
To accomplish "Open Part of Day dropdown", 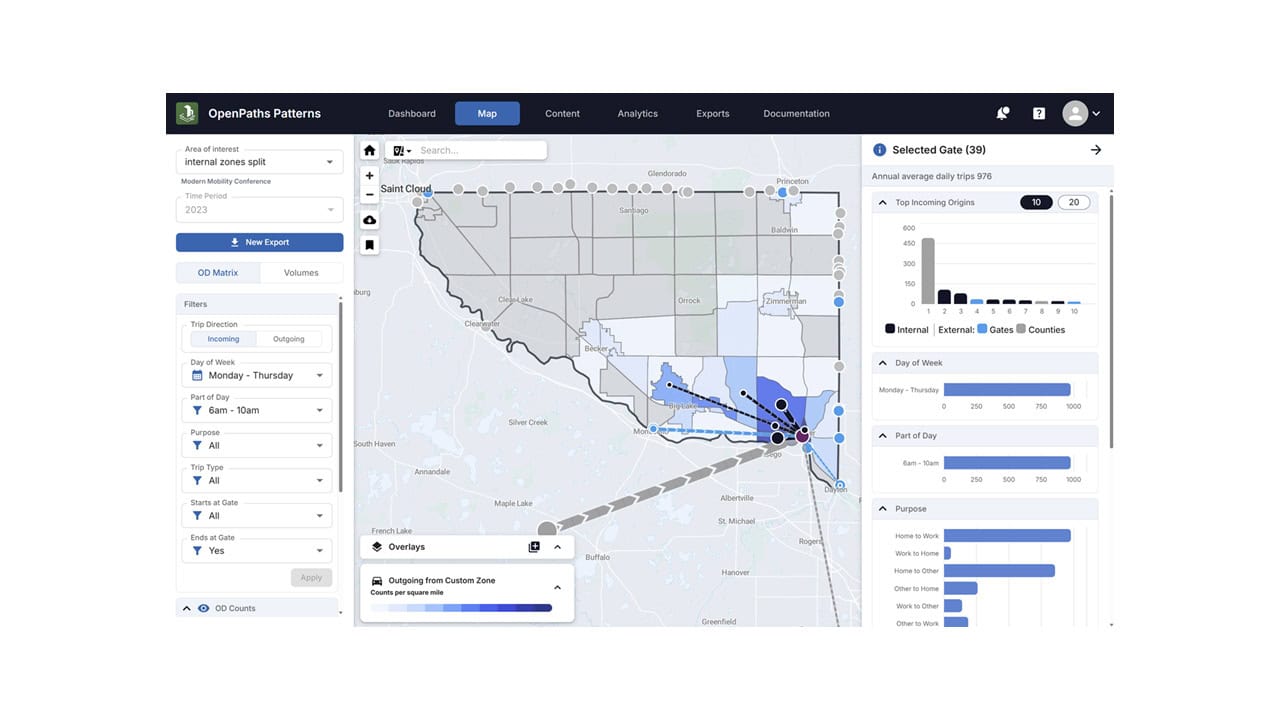I will (258, 410).
